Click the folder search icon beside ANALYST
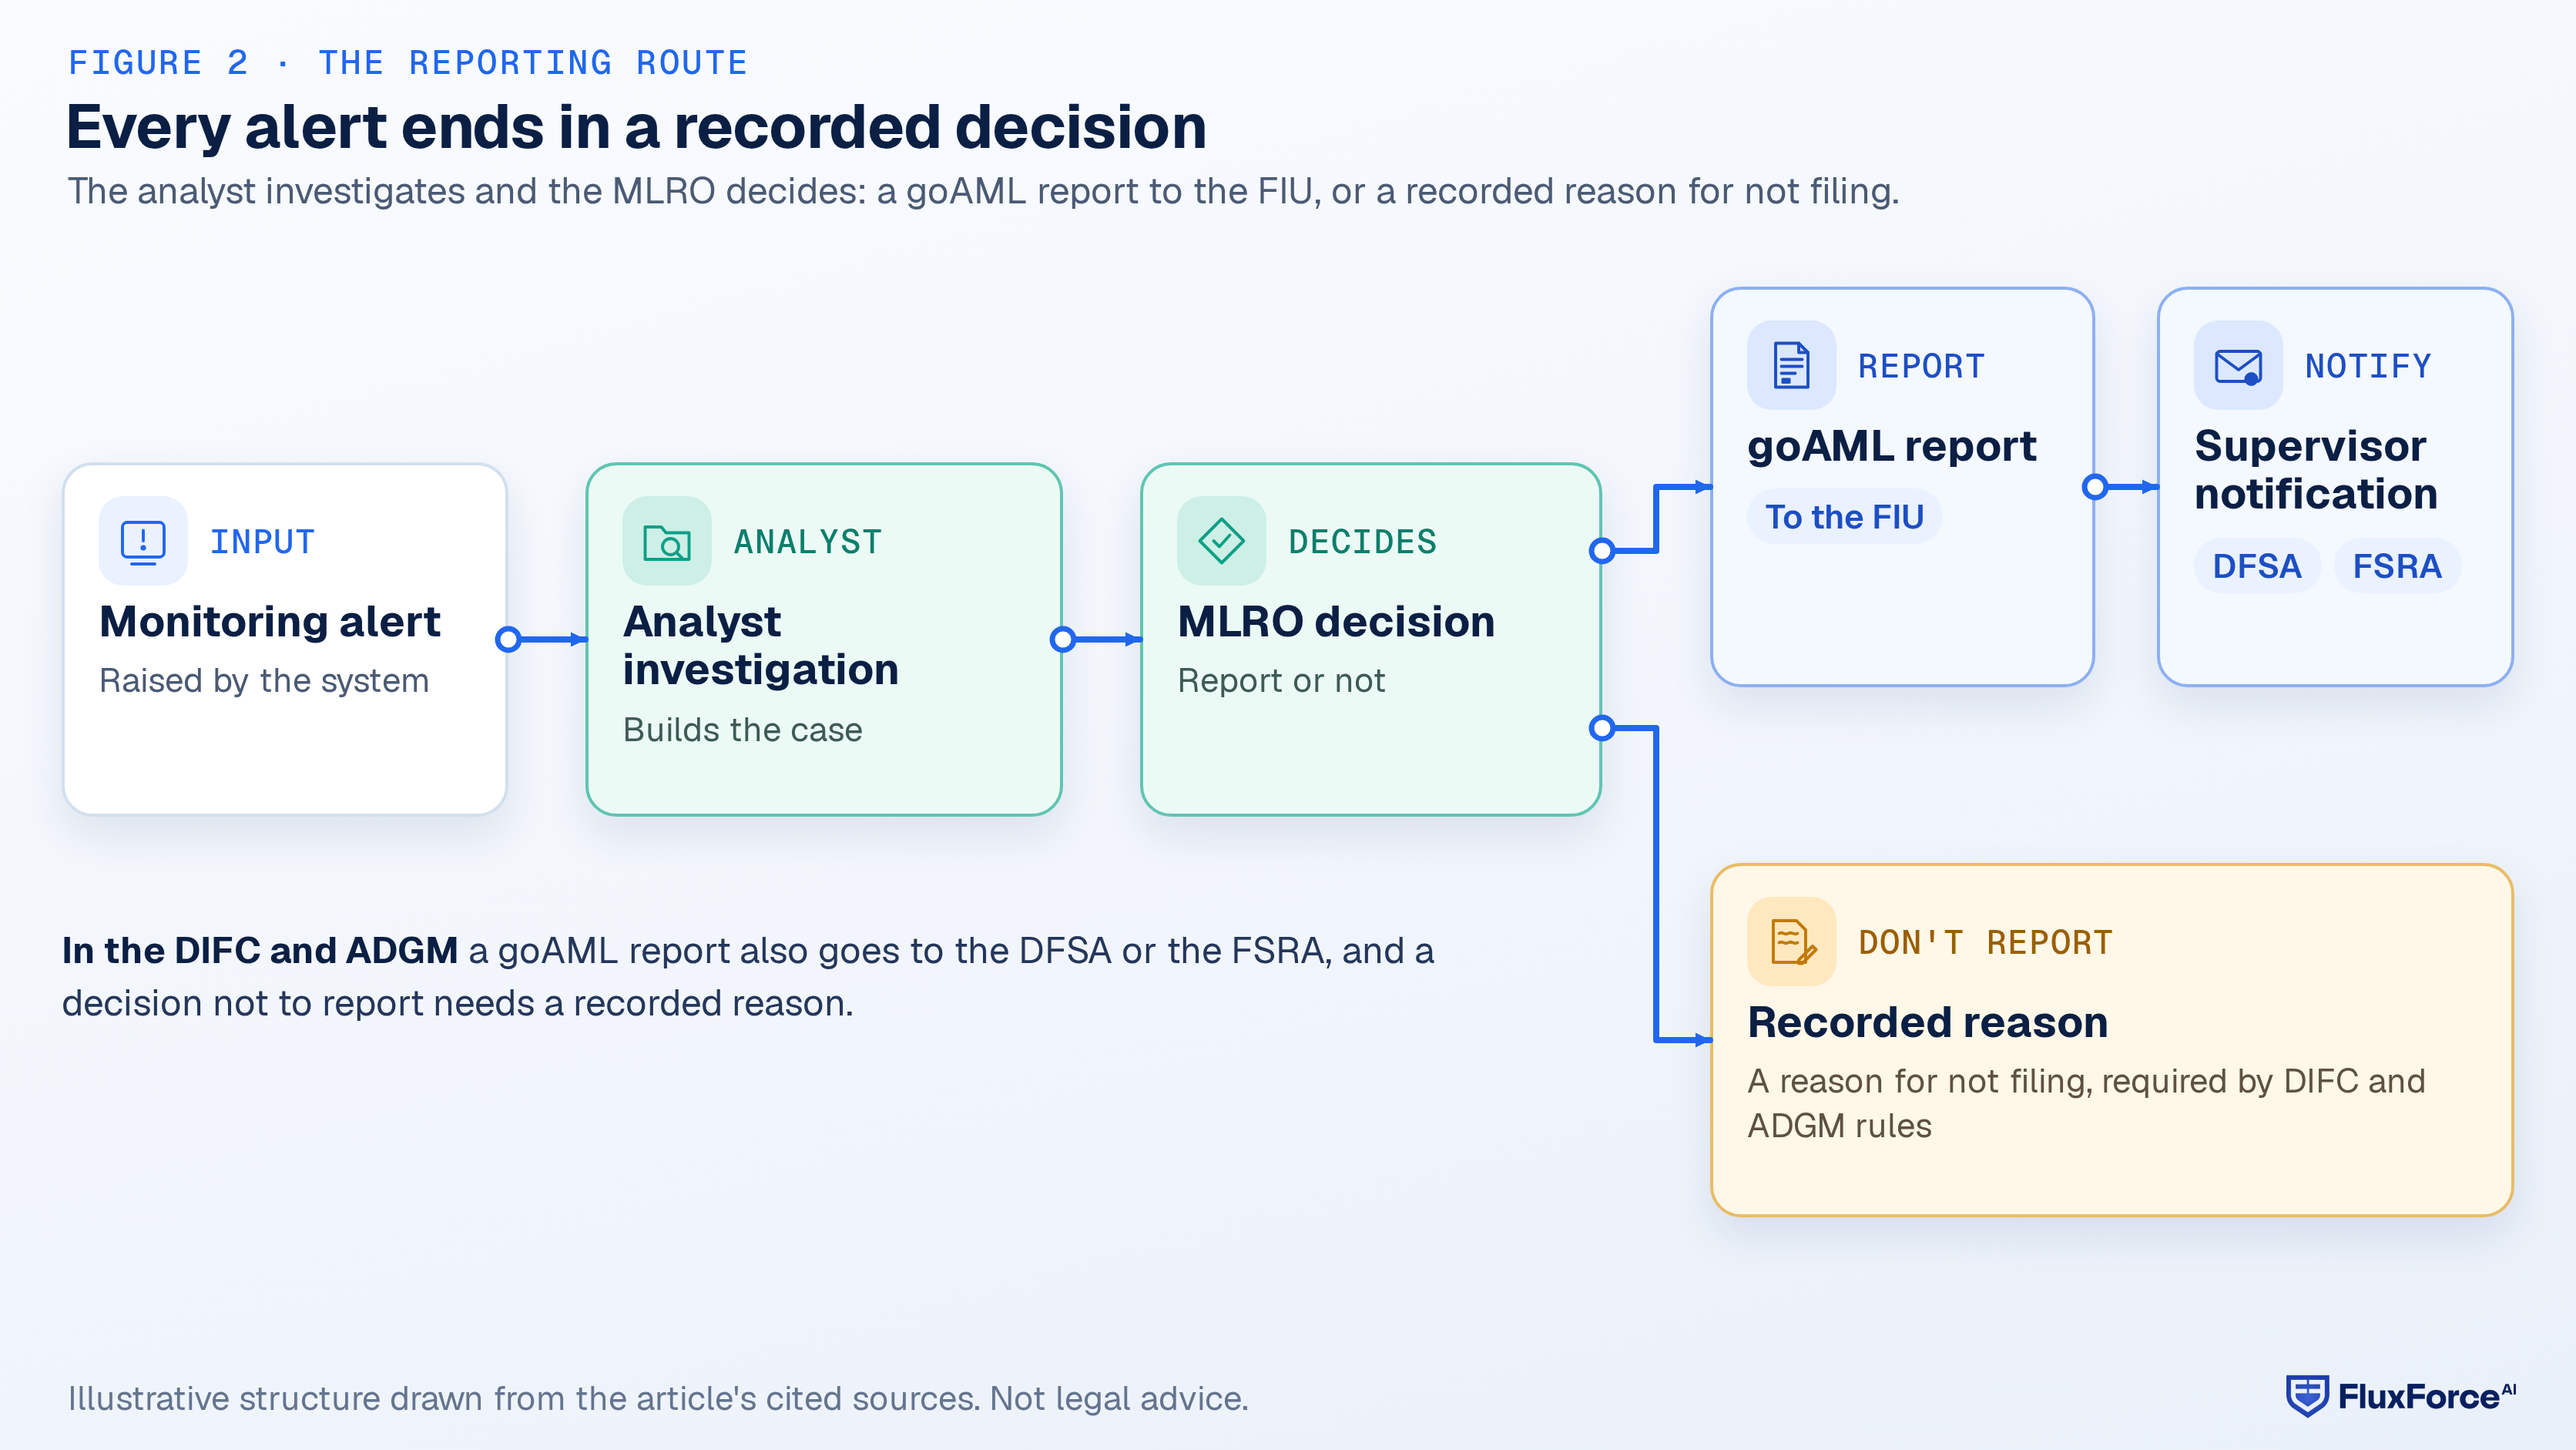Image resolution: width=2576 pixels, height=1450 pixels. [667, 541]
